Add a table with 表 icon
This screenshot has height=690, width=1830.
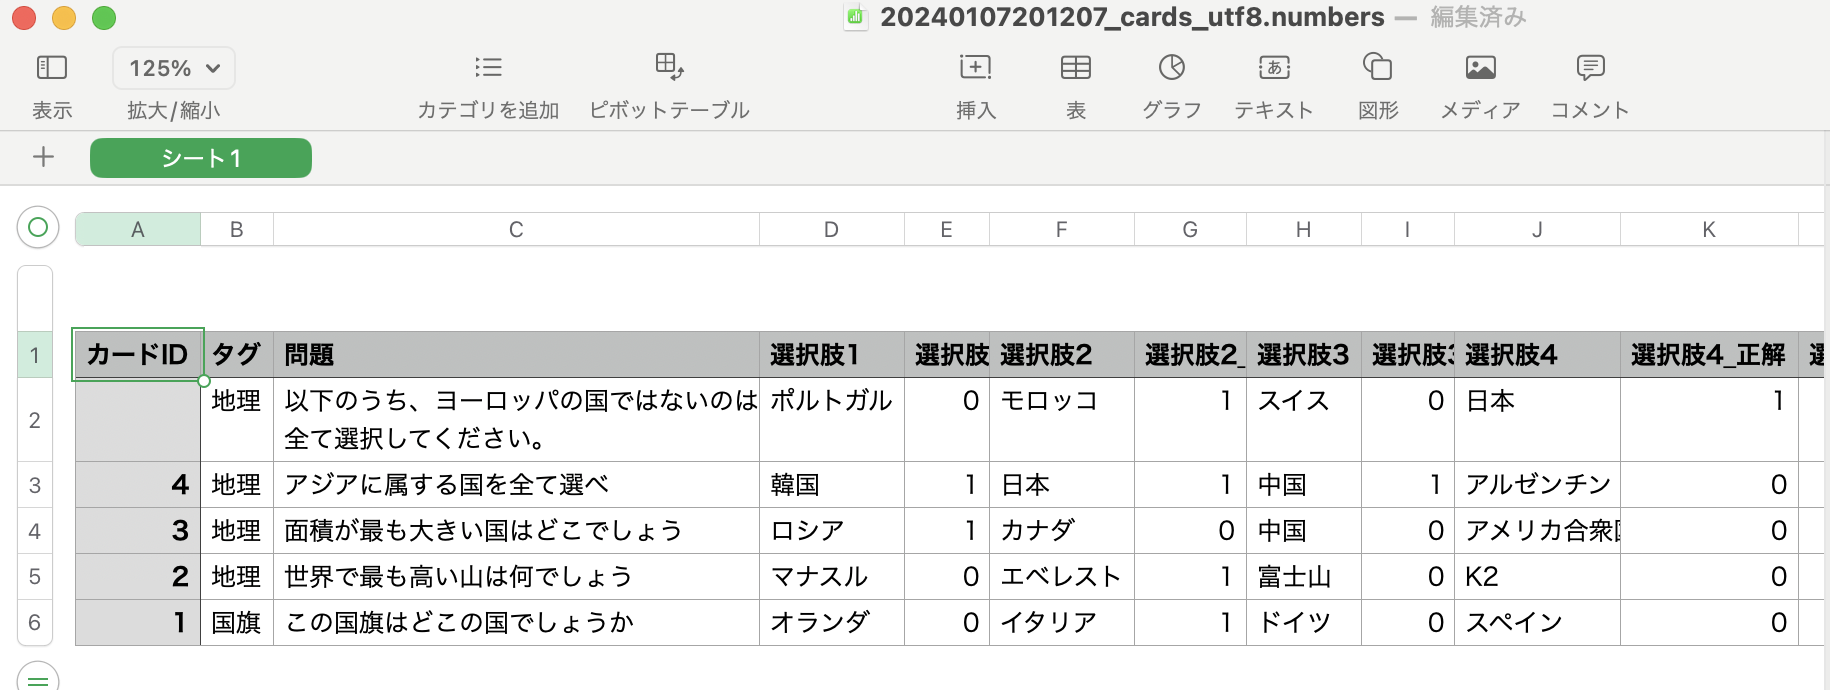tap(1076, 67)
